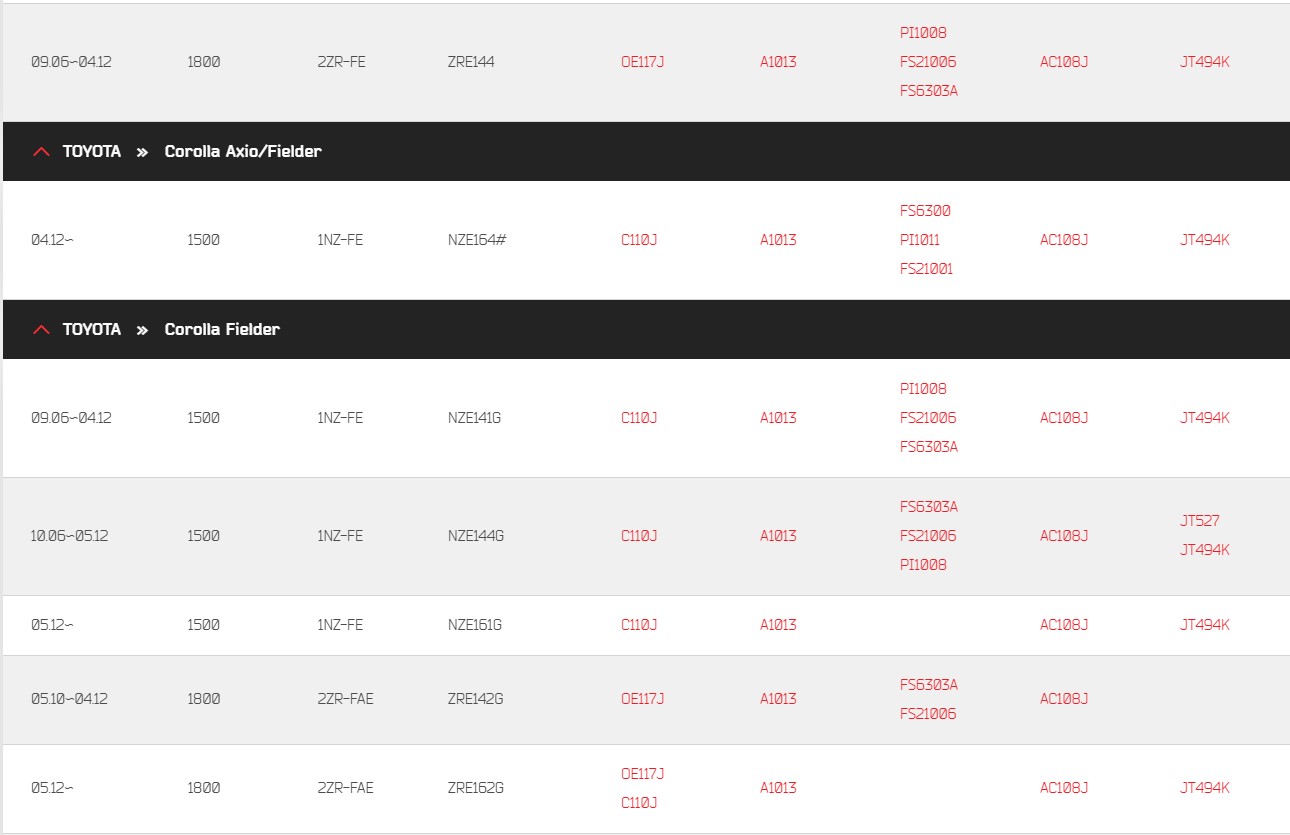This screenshot has width=1290, height=835.
Task: Collapse the Corolla Fielder section chevron
Action: click(x=41, y=330)
